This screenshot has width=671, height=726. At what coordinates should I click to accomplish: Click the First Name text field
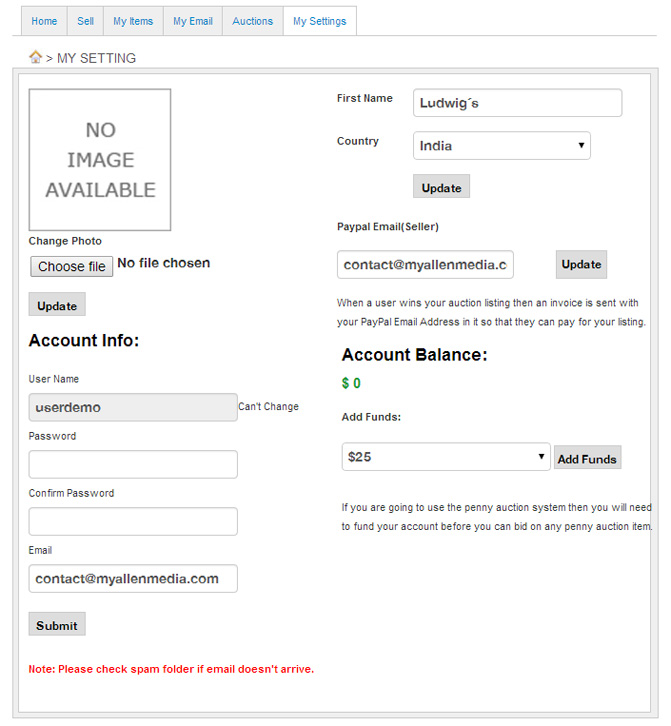click(x=517, y=103)
